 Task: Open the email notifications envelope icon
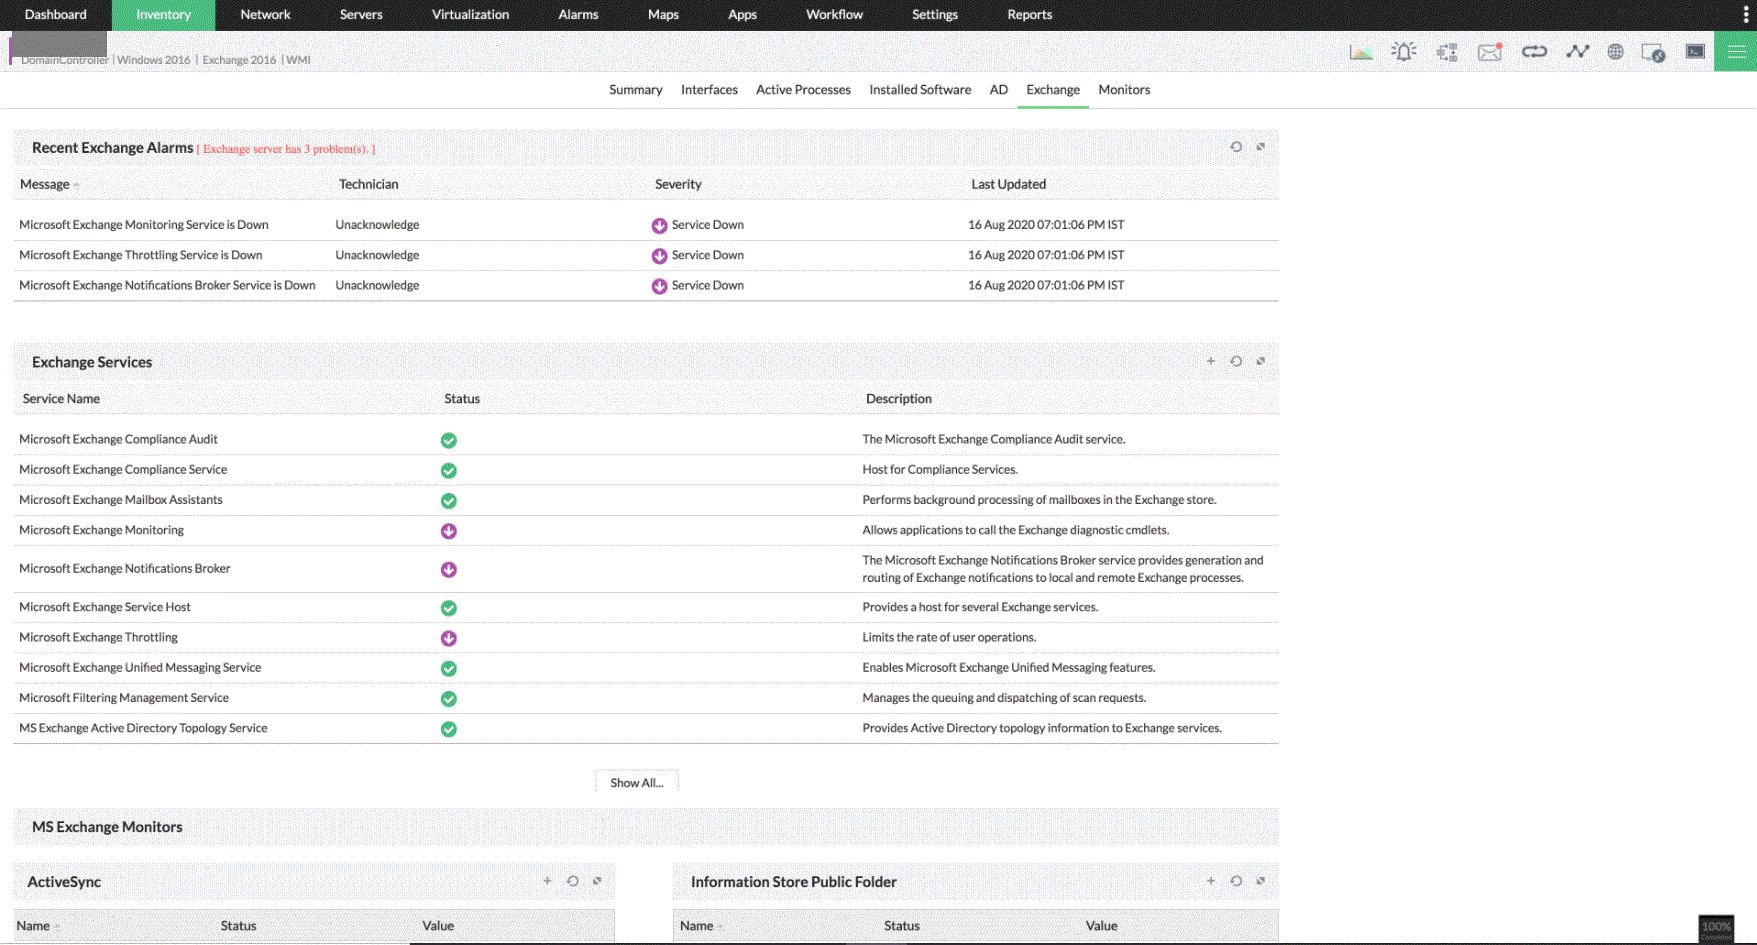(x=1489, y=51)
